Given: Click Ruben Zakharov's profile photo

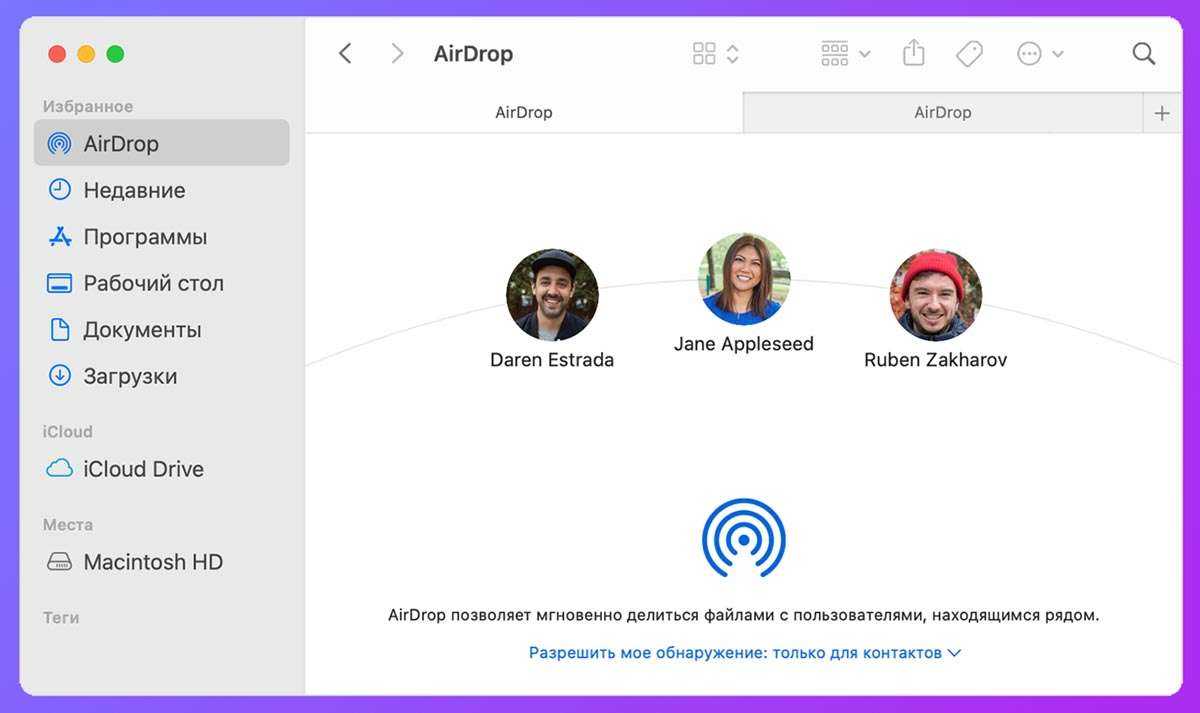Looking at the screenshot, I should [935, 295].
